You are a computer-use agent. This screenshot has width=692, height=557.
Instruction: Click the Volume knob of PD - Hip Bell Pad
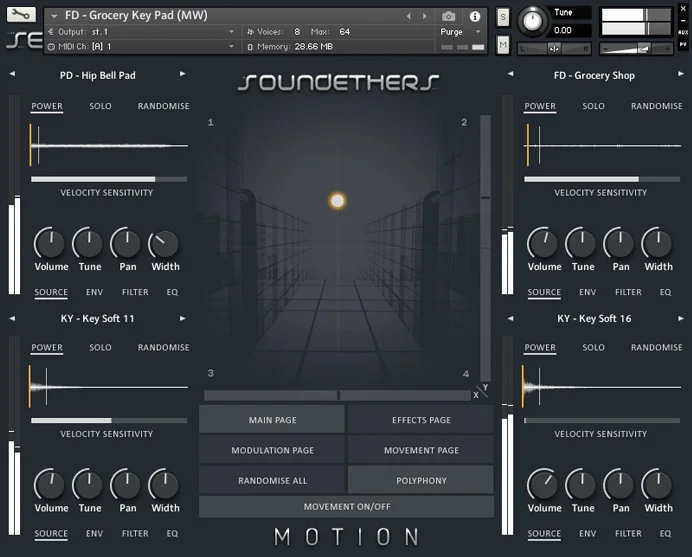pyautogui.click(x=49, y=243)
